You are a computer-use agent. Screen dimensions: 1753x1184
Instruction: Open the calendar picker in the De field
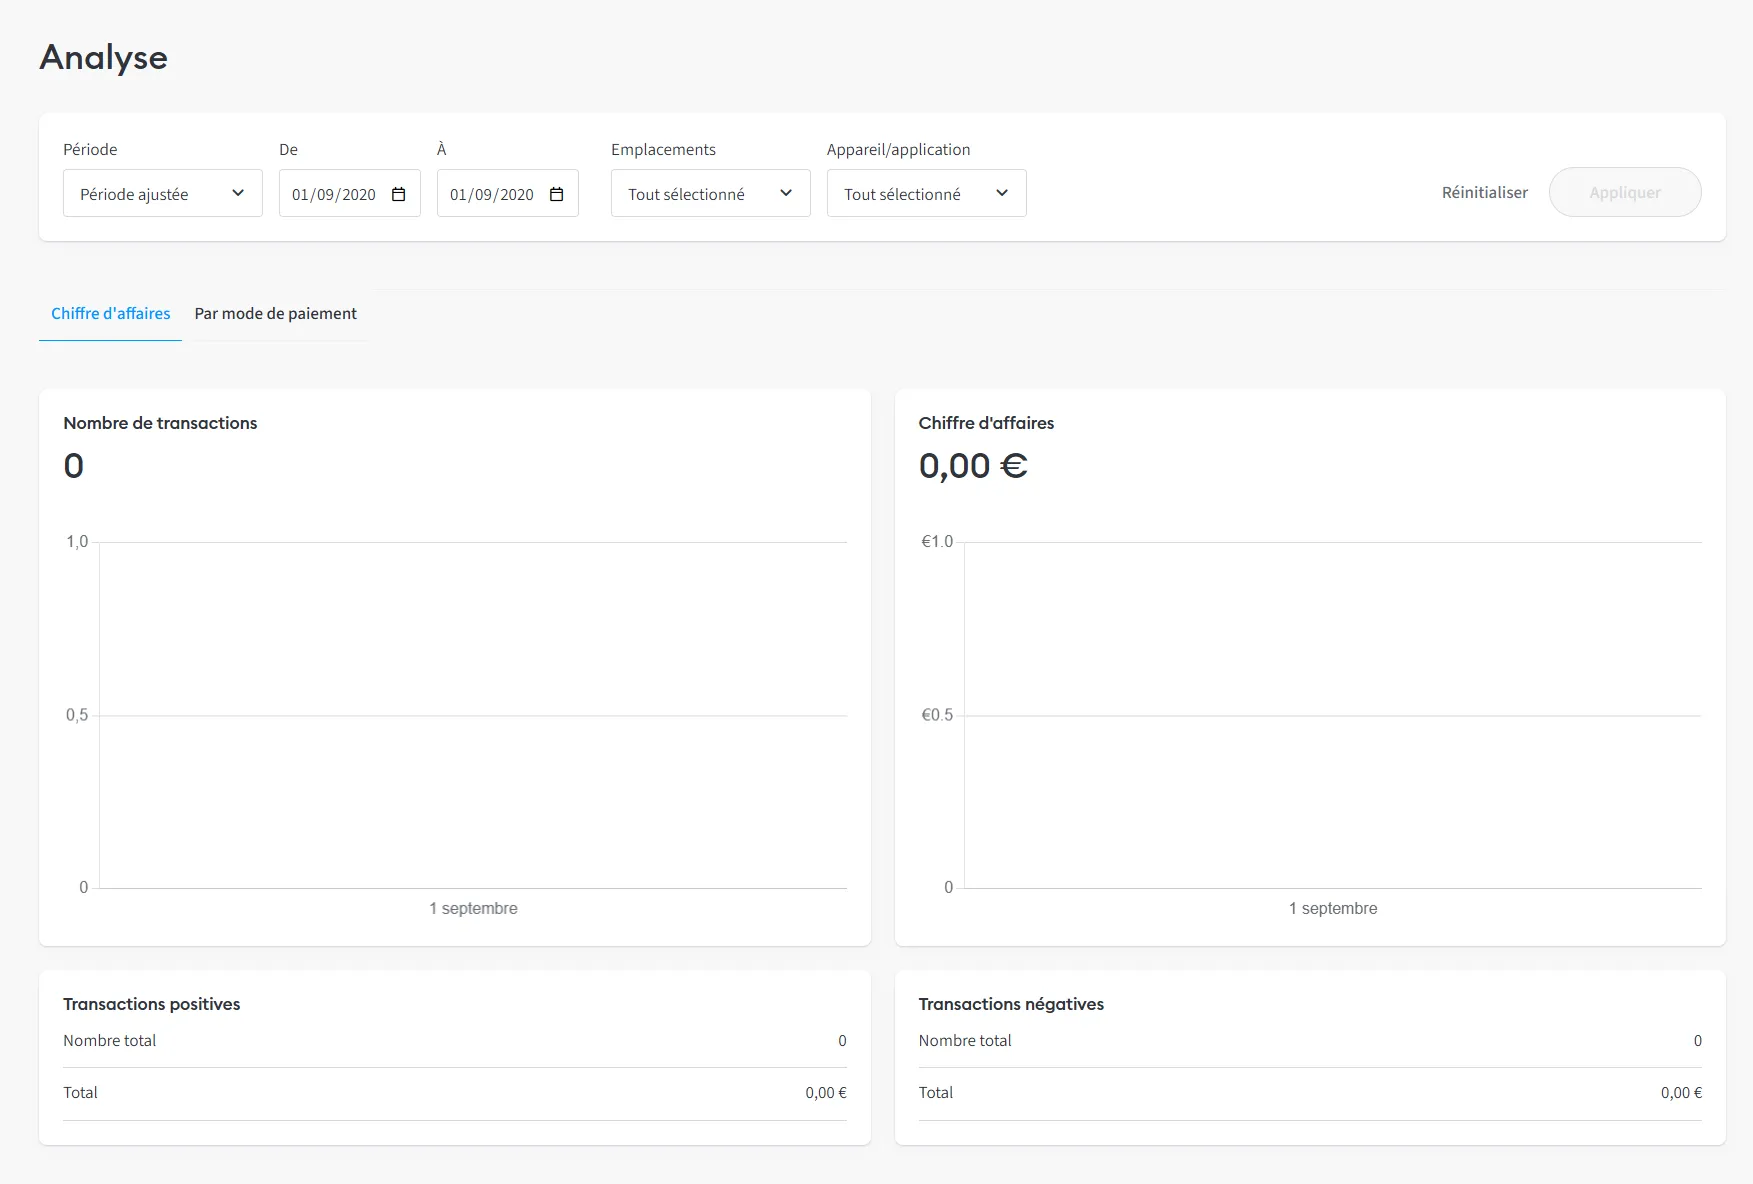[398, 194]
